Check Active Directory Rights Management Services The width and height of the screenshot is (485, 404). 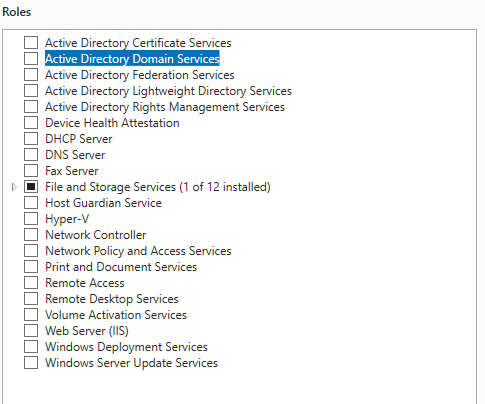click(31, 107)
